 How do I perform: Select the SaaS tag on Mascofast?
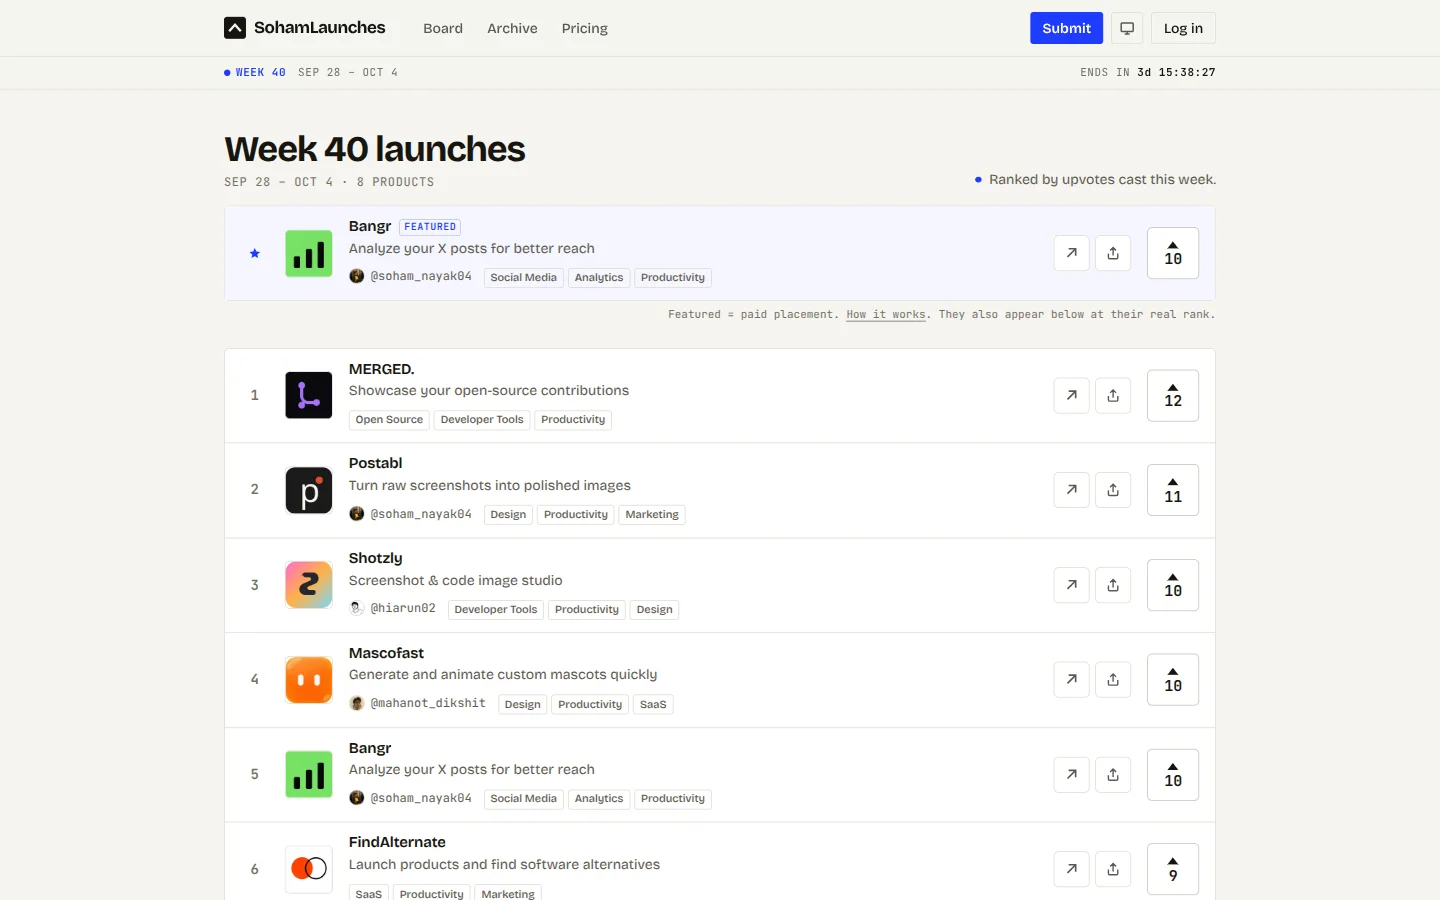[x=653, y=705]
